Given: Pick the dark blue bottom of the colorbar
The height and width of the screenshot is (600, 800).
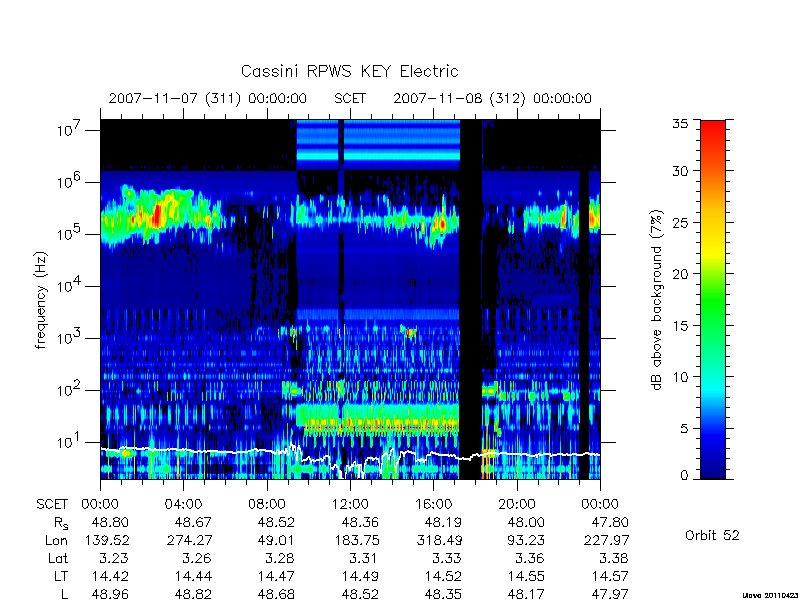Looking at the screenshot, I should click(713, 467).
